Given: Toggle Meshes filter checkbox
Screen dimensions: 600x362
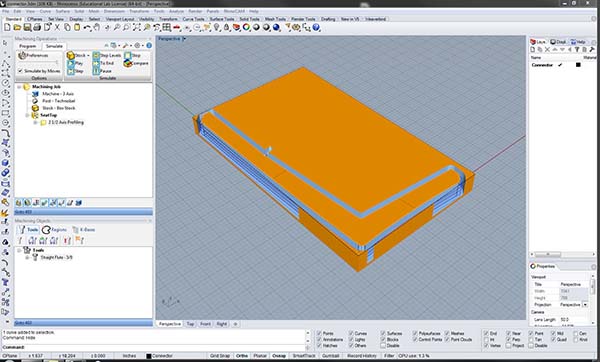Looking at the screenshot, I should (447, 333).
